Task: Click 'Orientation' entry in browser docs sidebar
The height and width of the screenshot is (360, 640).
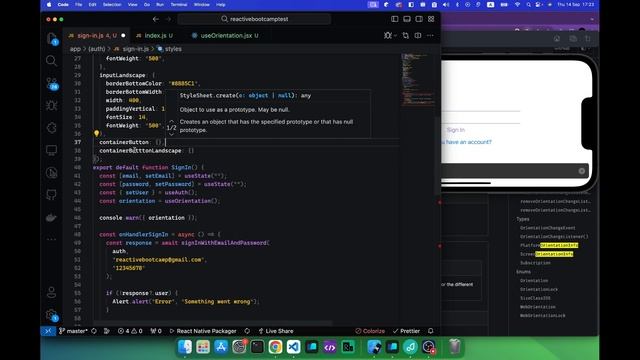Action: (534, 281)
